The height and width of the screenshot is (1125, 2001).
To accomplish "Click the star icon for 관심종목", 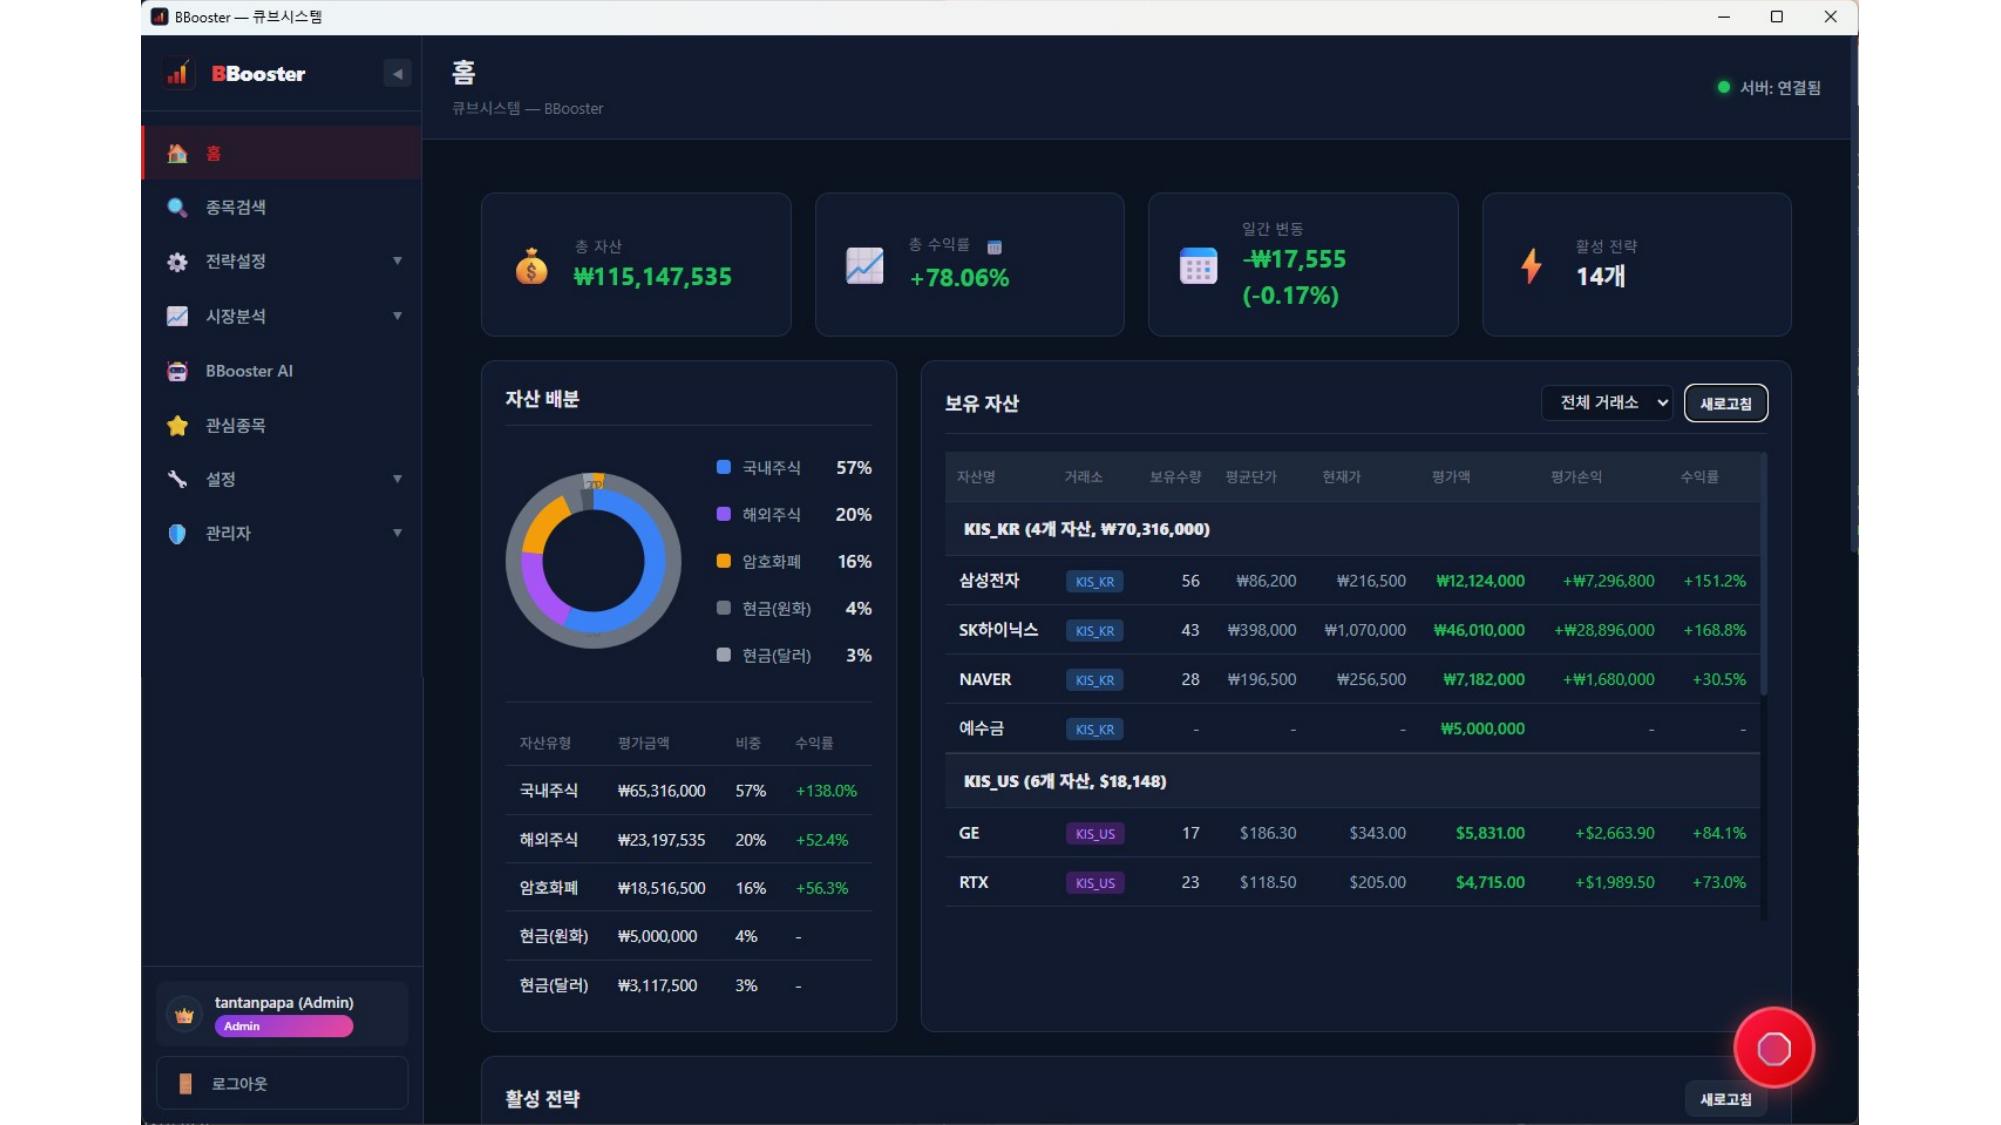I will 177,425.
